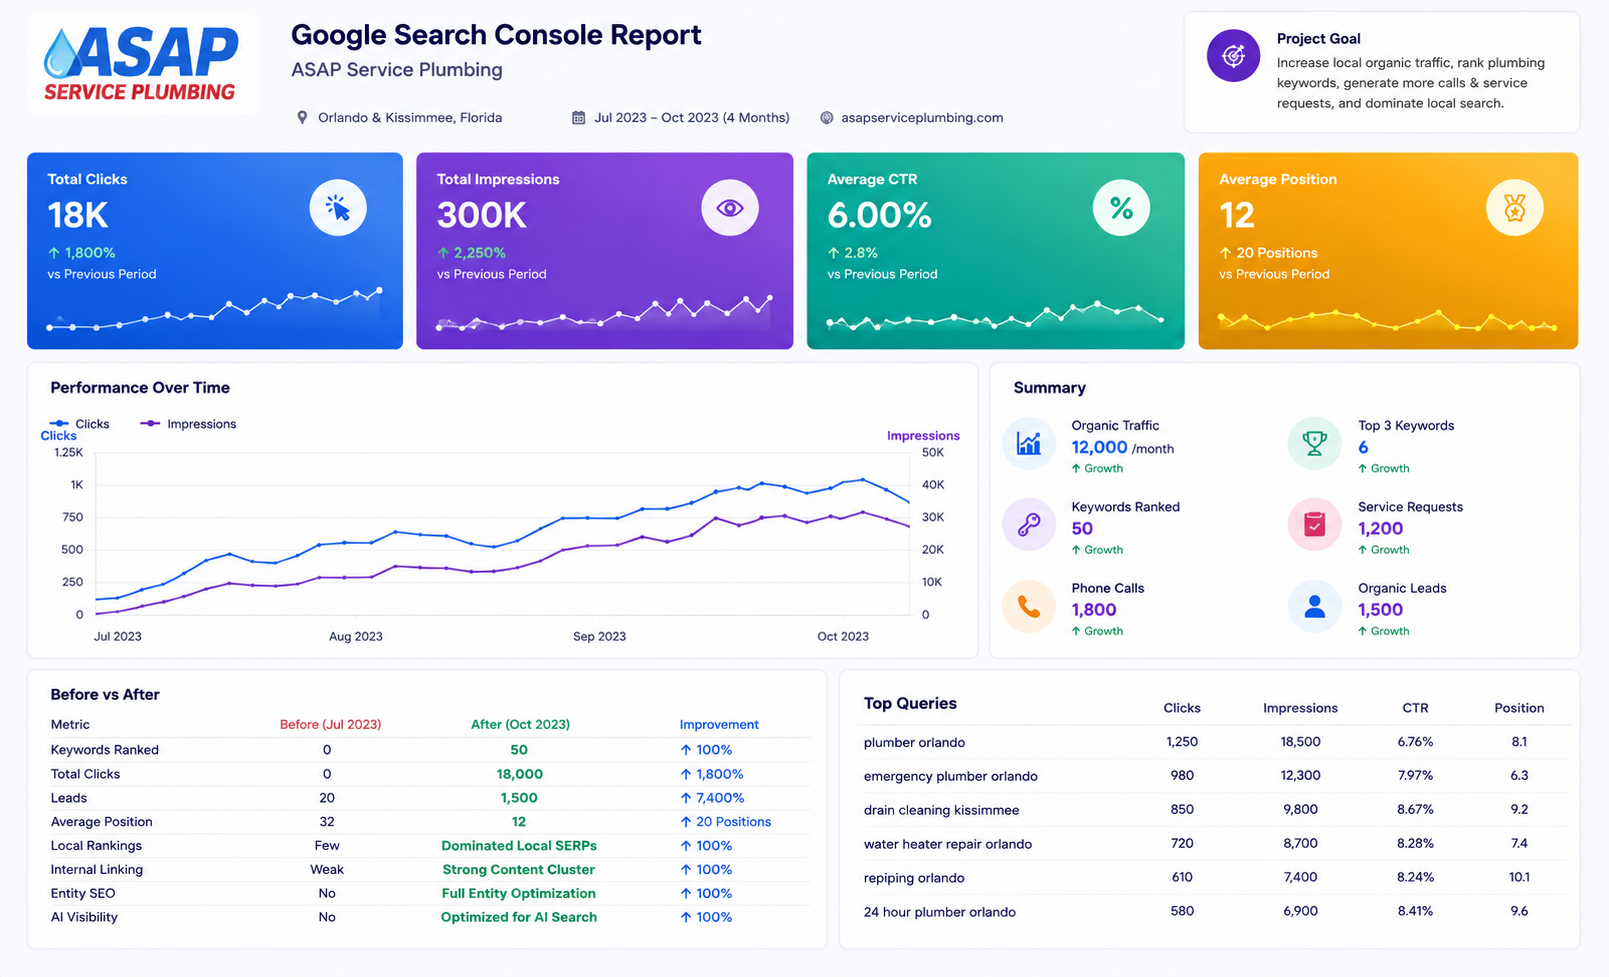Image resolution: width=1609 pixels, height=977 pixels.
Task: Click the Top 3 Keywords trophy icon
Action: point(1315,443)
